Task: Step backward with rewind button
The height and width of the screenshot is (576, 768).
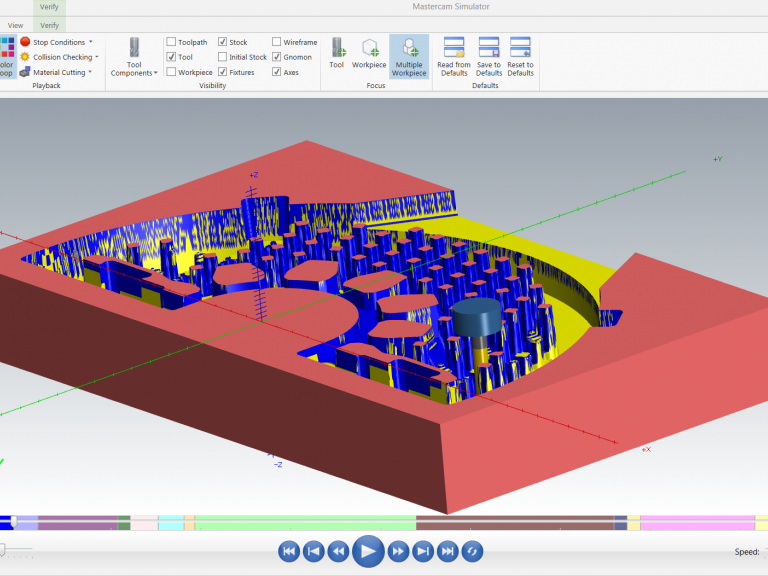Action: pyautogui.click(x=338, y=552)
